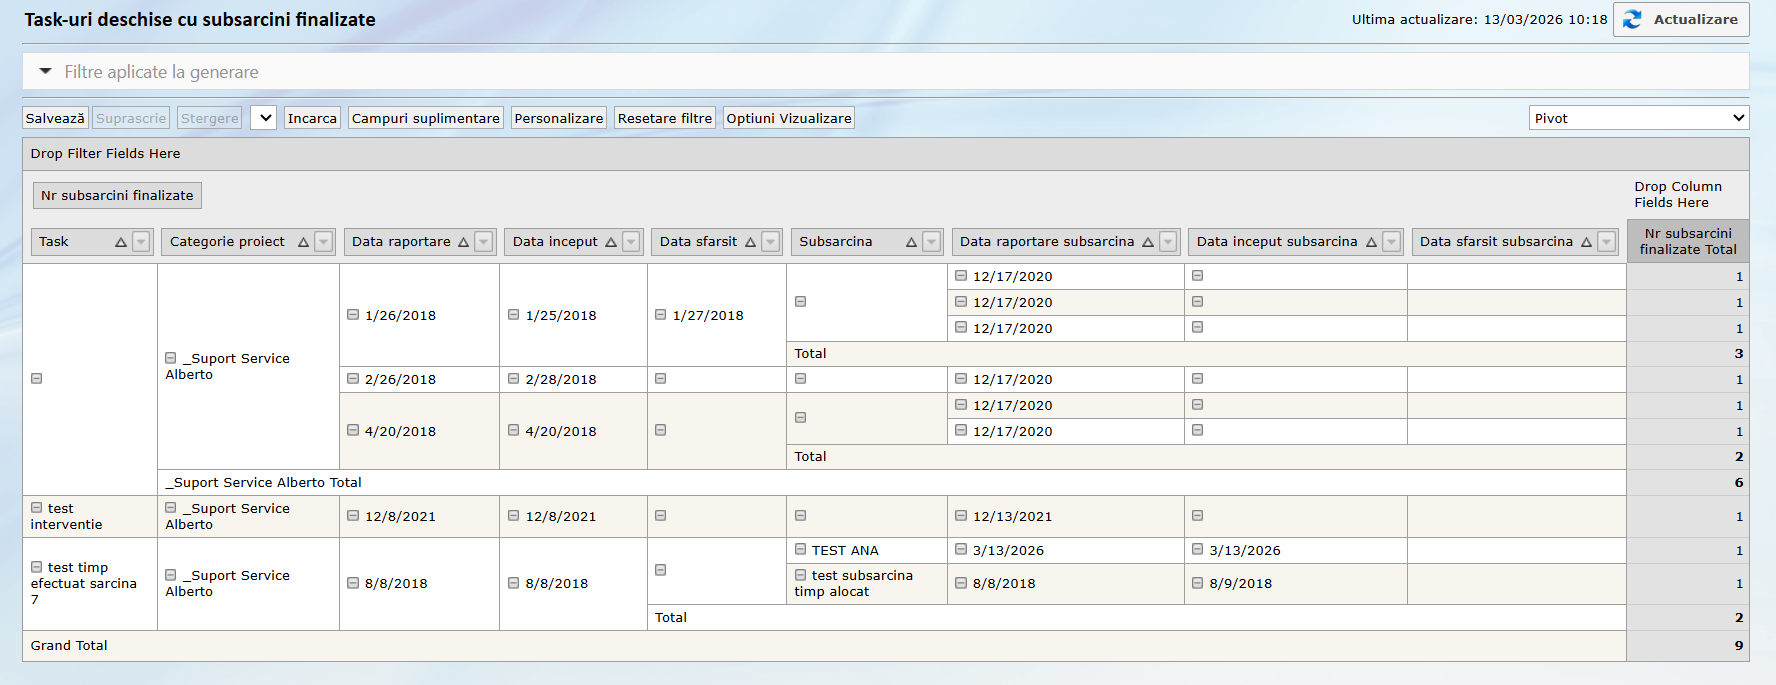Open filter icon in Data sfarsit subsarcina header
The image size is (1776, 685).
point(1606,242)
